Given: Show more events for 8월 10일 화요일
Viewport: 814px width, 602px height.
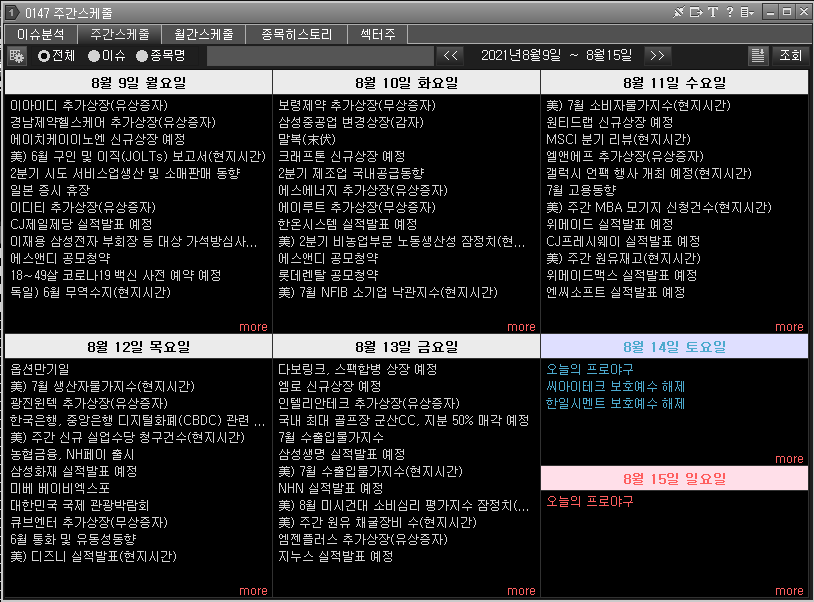Looking at the screenshot, I should point(521,326).
